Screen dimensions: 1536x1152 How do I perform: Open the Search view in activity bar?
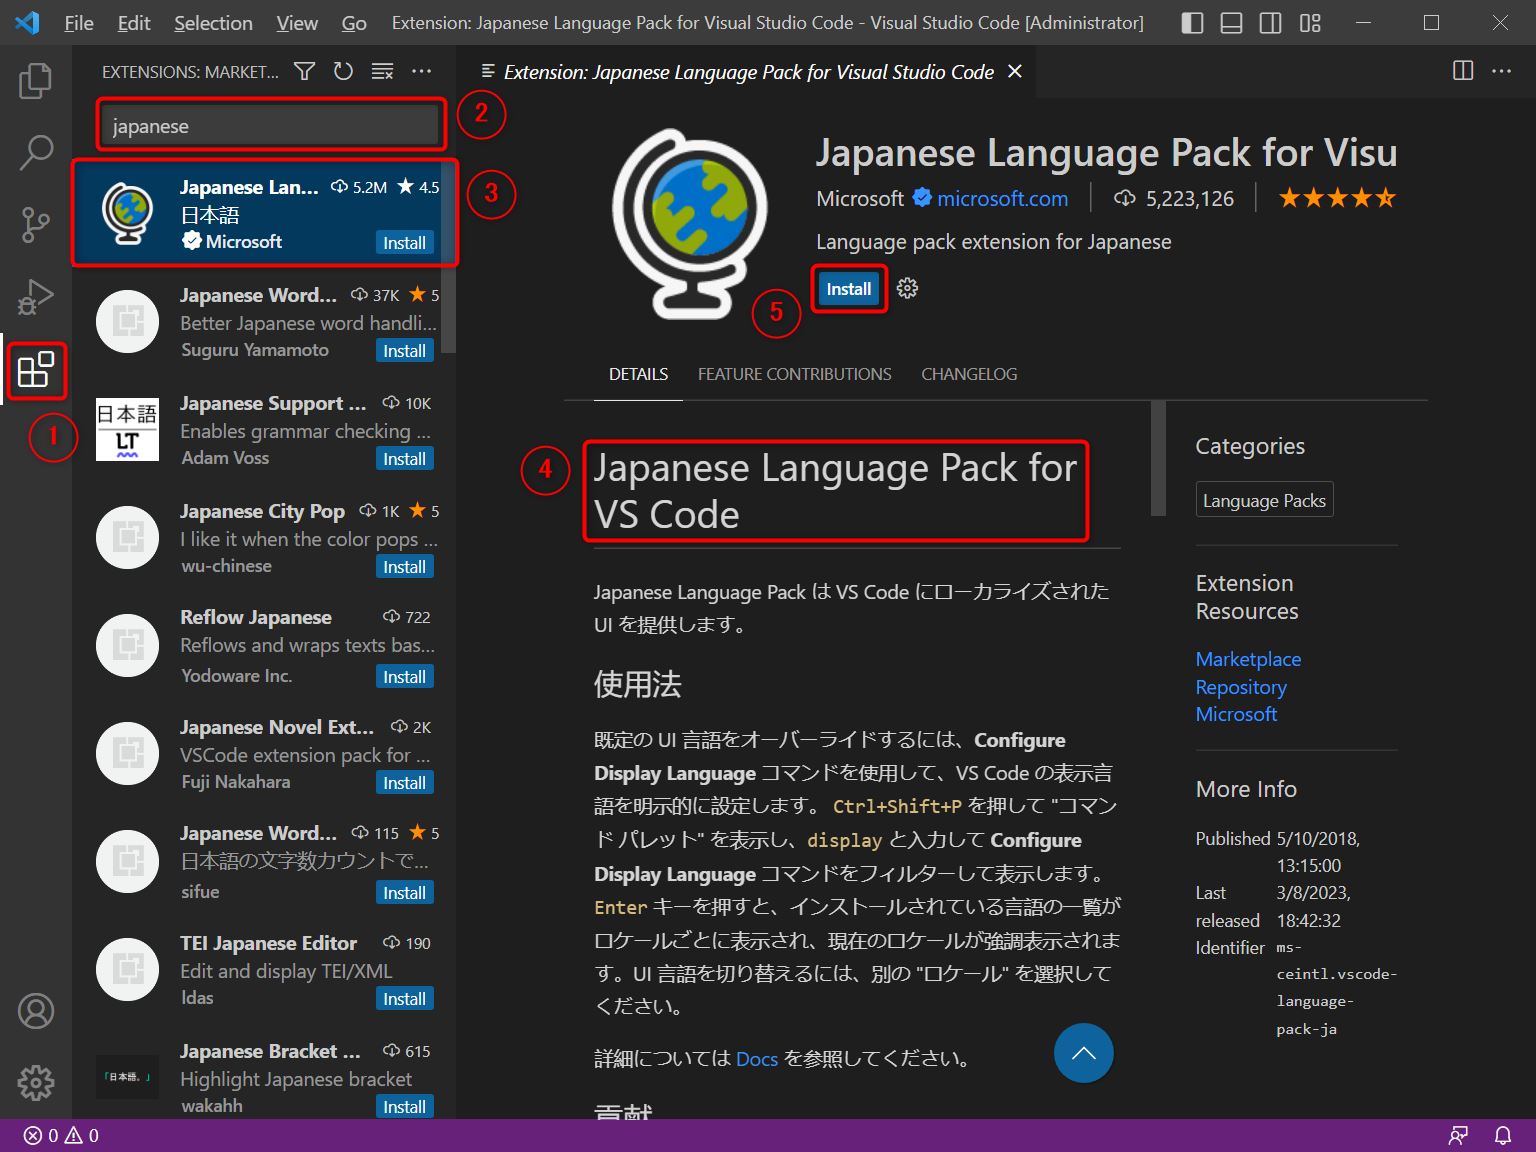click(36, 153)
